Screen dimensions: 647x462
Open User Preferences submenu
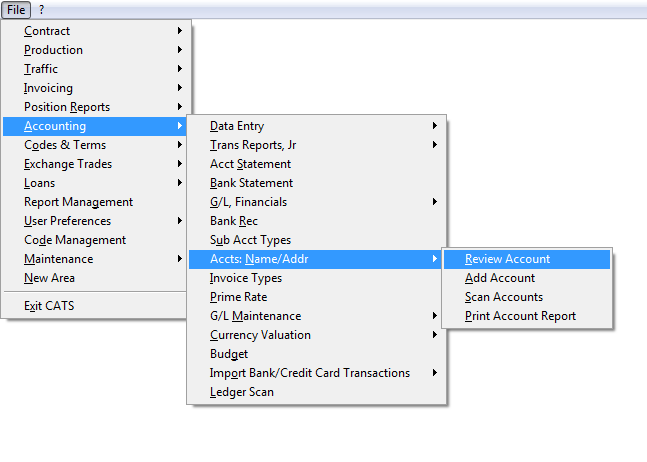click(x=95, y=221)
